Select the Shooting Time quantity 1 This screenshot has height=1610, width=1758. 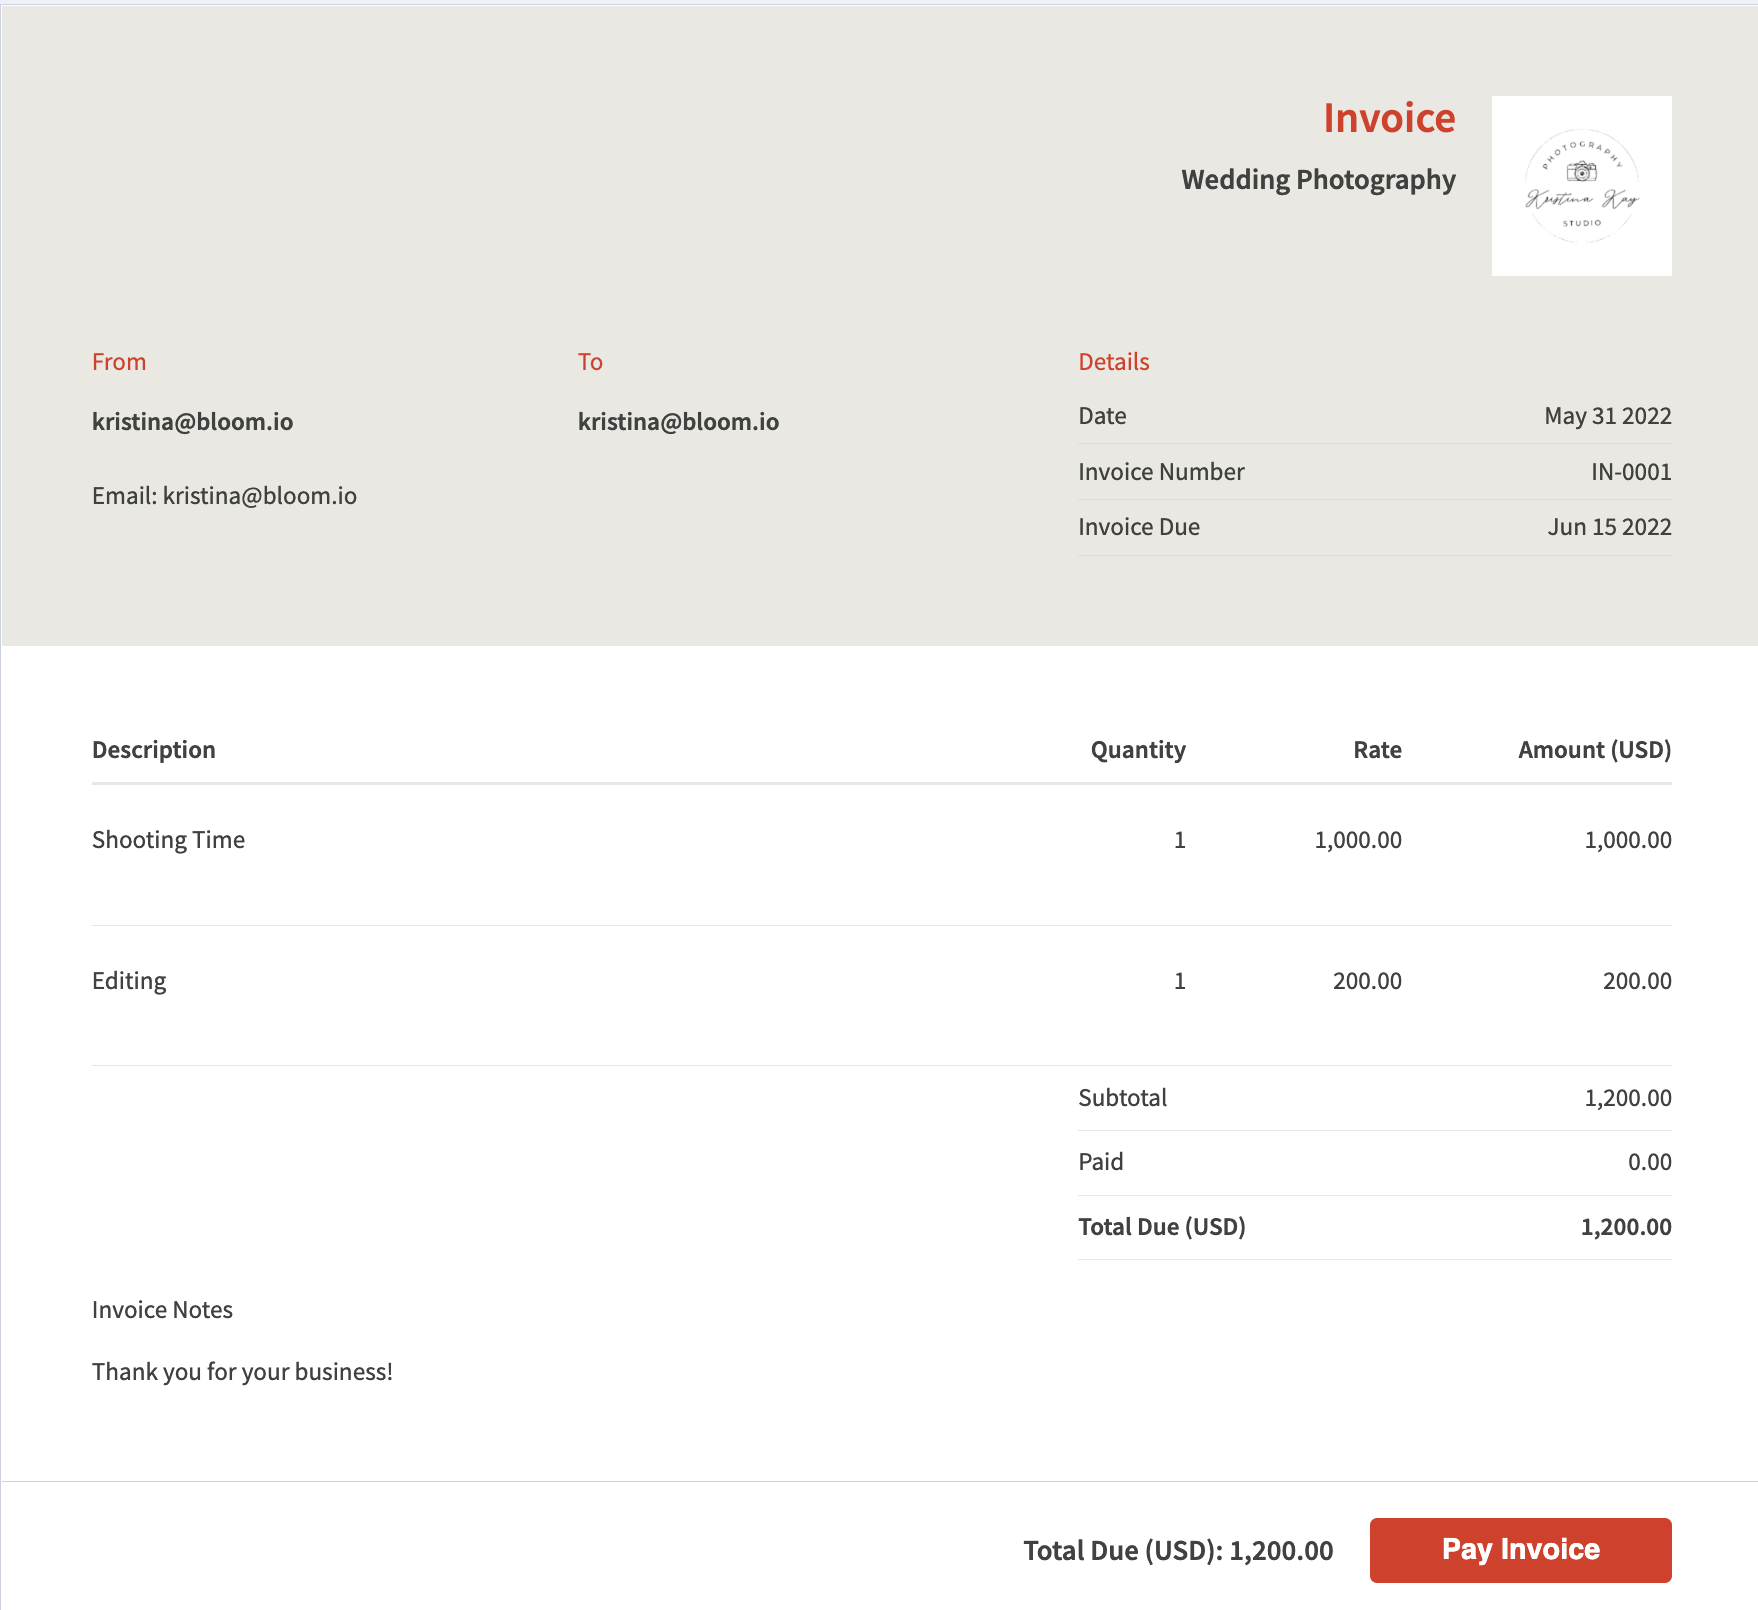tap(1180, 840)
